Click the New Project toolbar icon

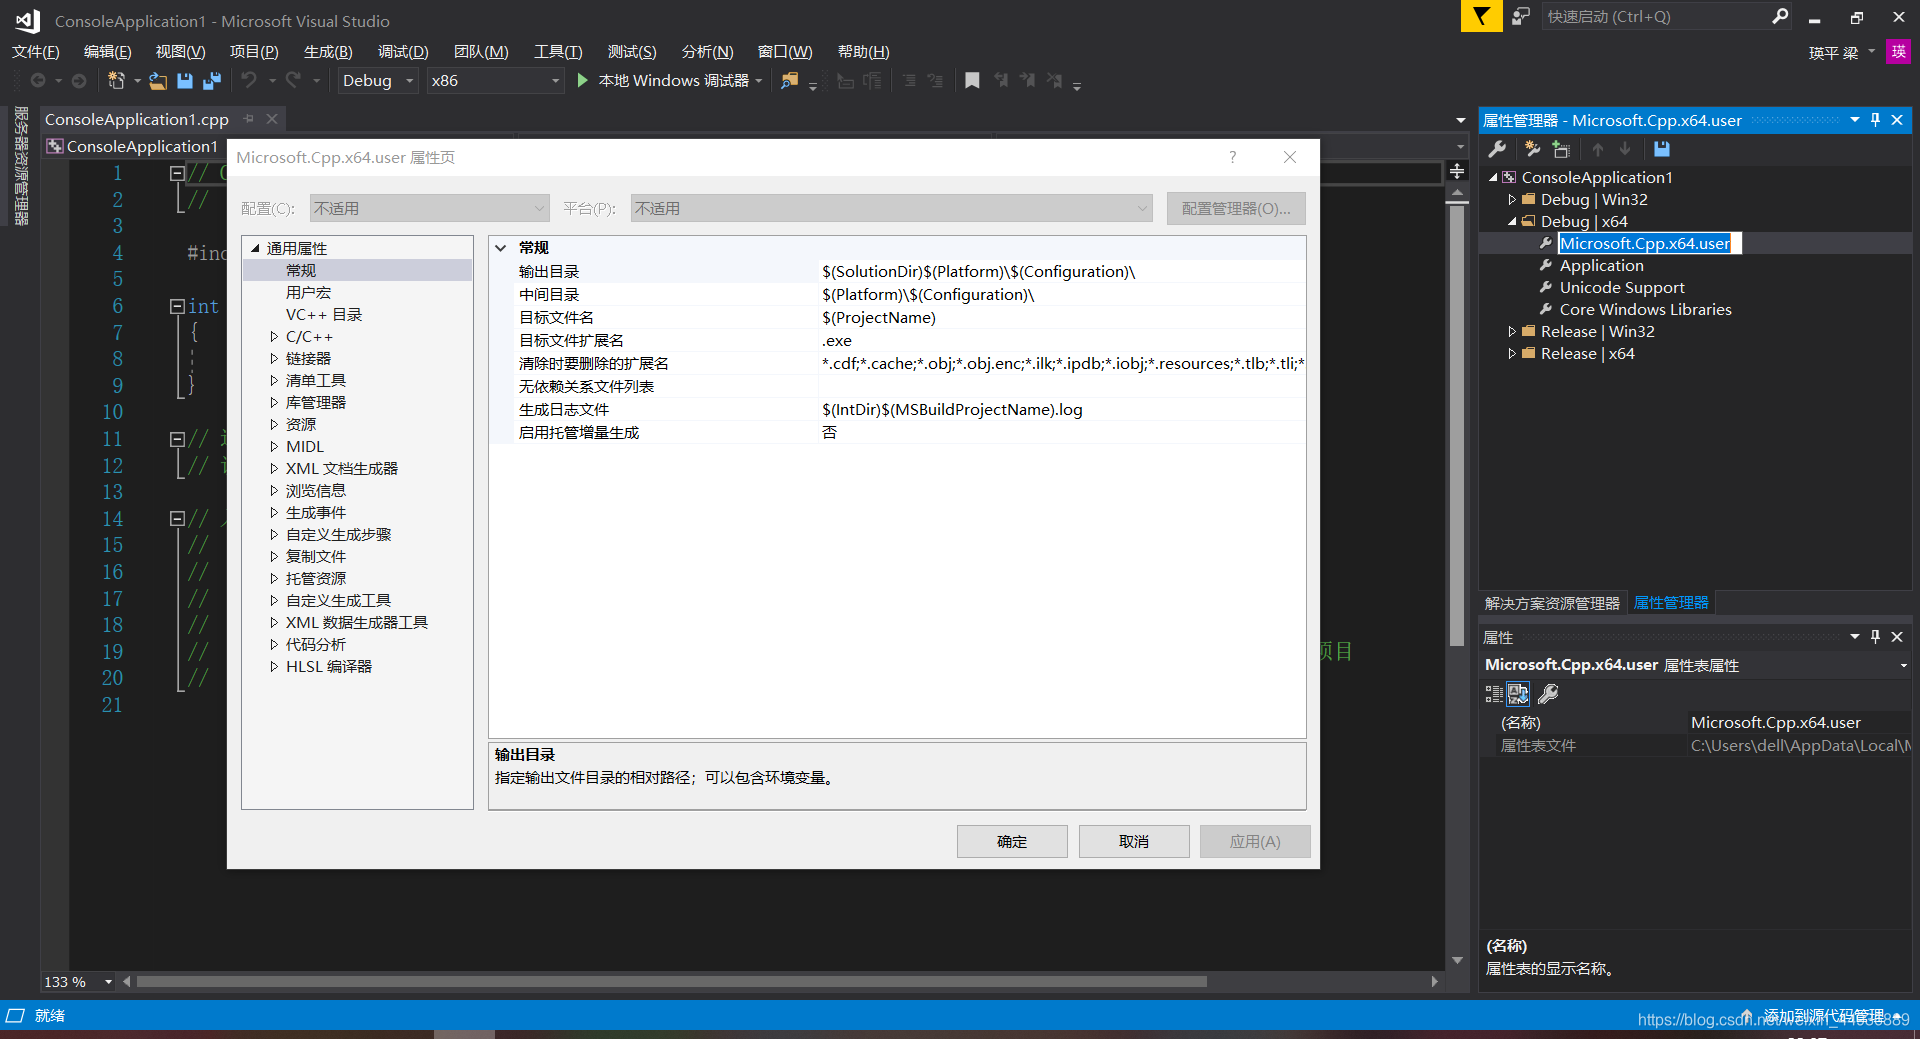click(x=116, y=80)
